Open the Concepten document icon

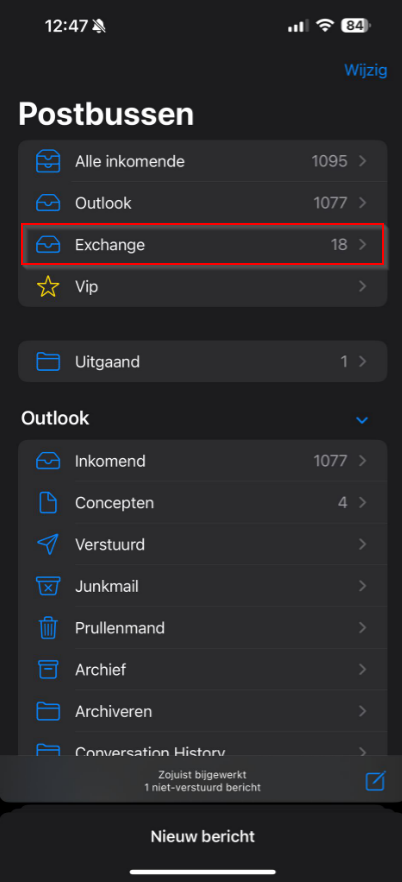48,502
